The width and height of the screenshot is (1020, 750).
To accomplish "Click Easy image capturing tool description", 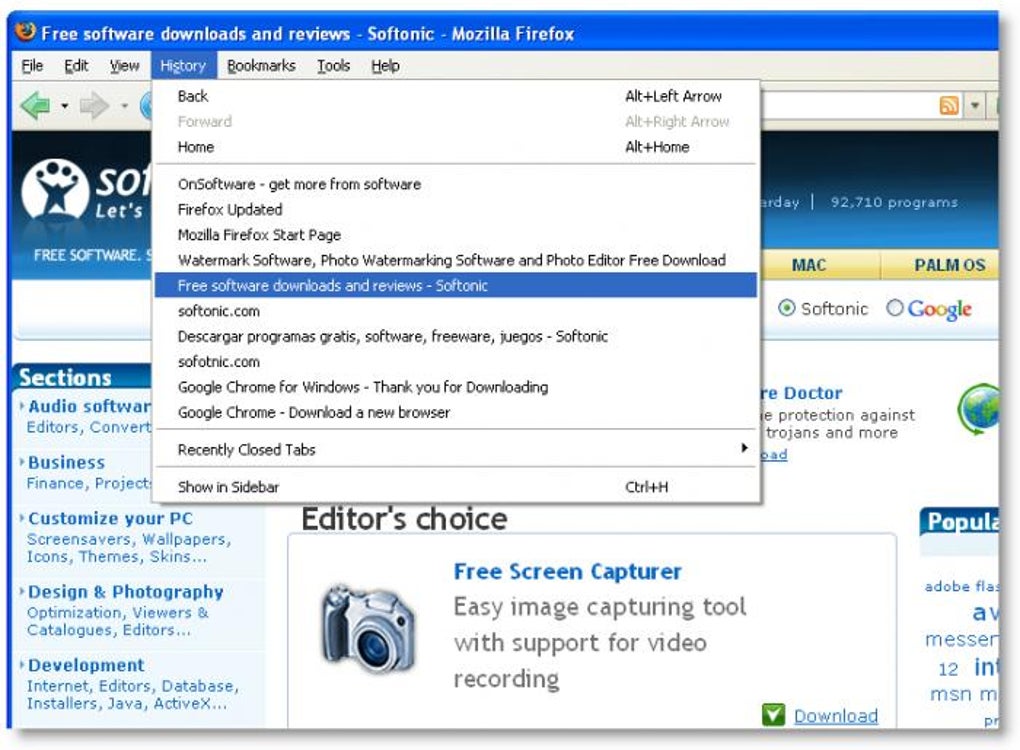I will (600, 643).
